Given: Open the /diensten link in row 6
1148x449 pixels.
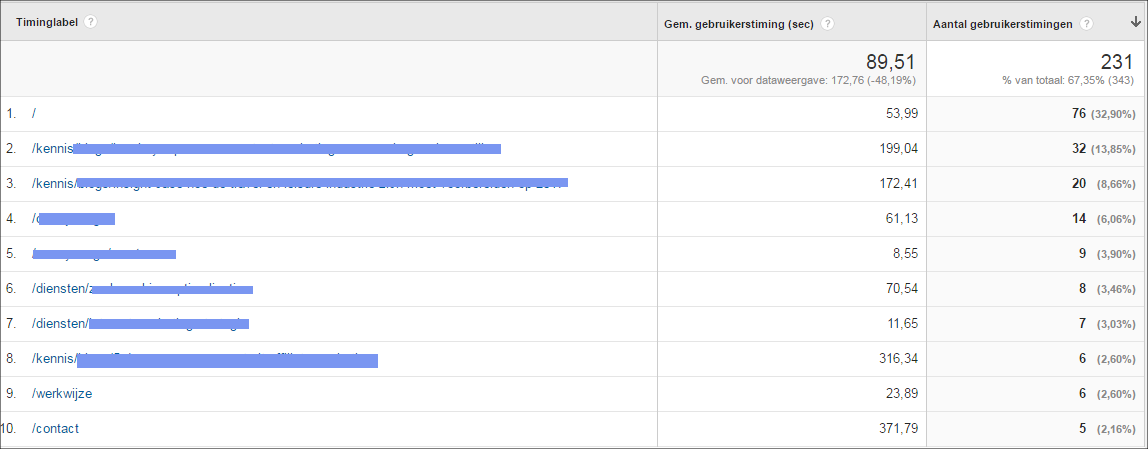Looking at the screenshot, I should [x=142, y=289].
